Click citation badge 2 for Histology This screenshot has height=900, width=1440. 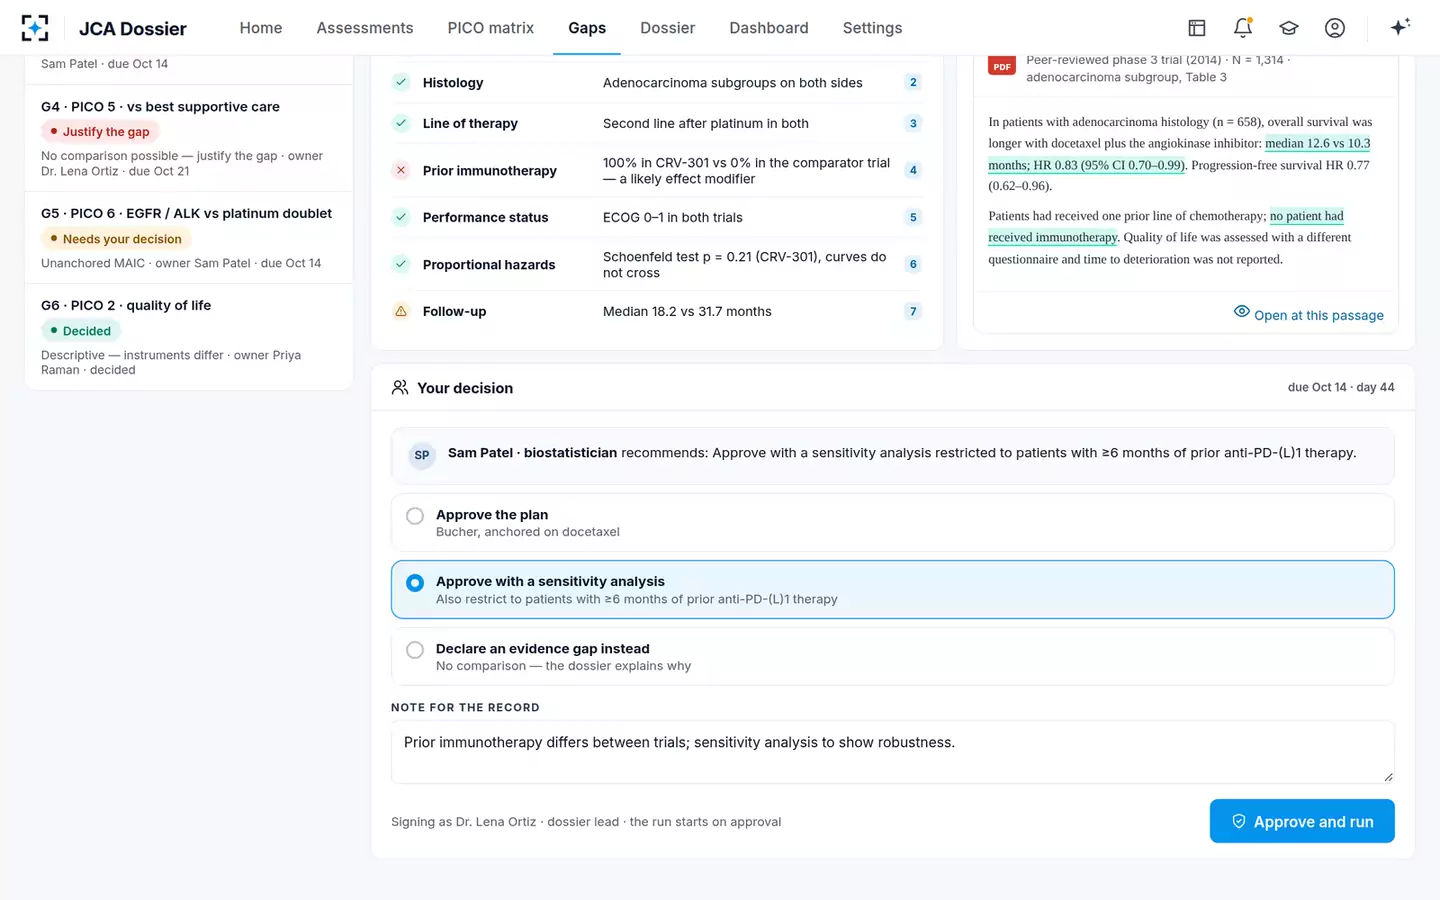tap(913, 82)
